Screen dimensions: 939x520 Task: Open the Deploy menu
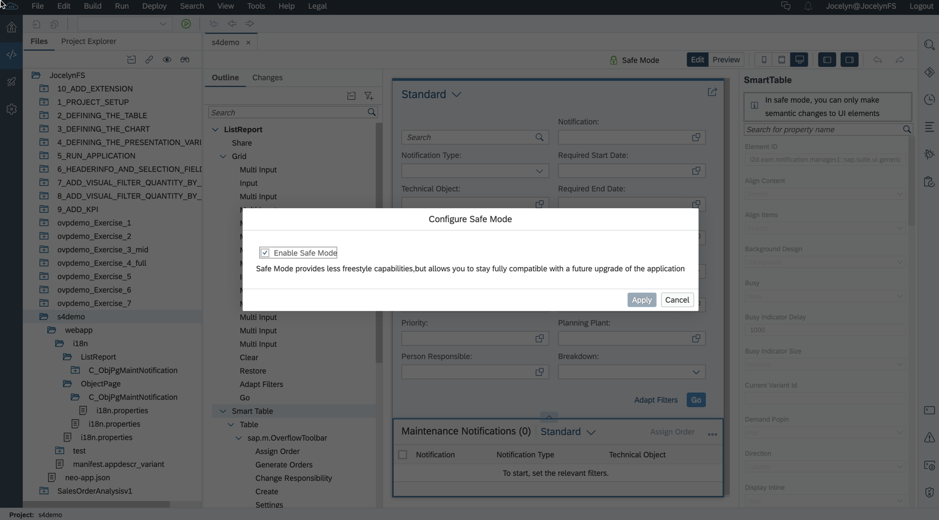154,6
